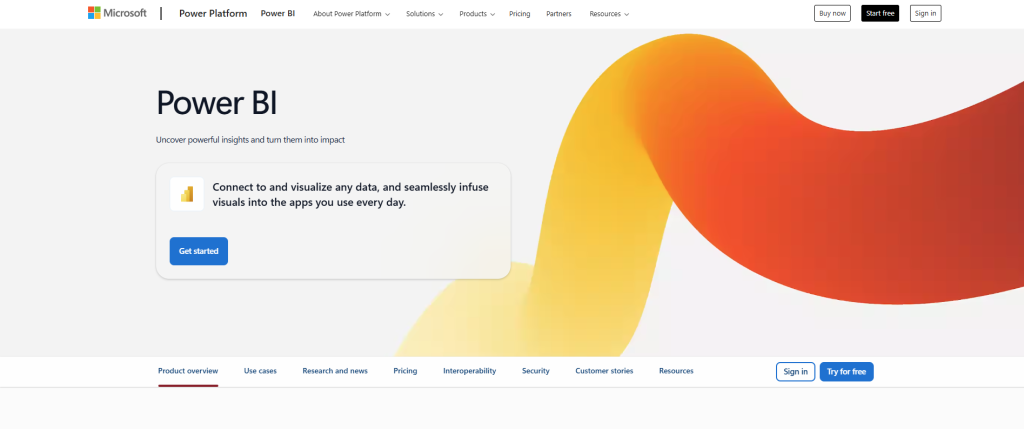Open Pricing in the top navigation
This screenshot has width=1024, height=429.
pyautogui.click(x=519, y=14)
